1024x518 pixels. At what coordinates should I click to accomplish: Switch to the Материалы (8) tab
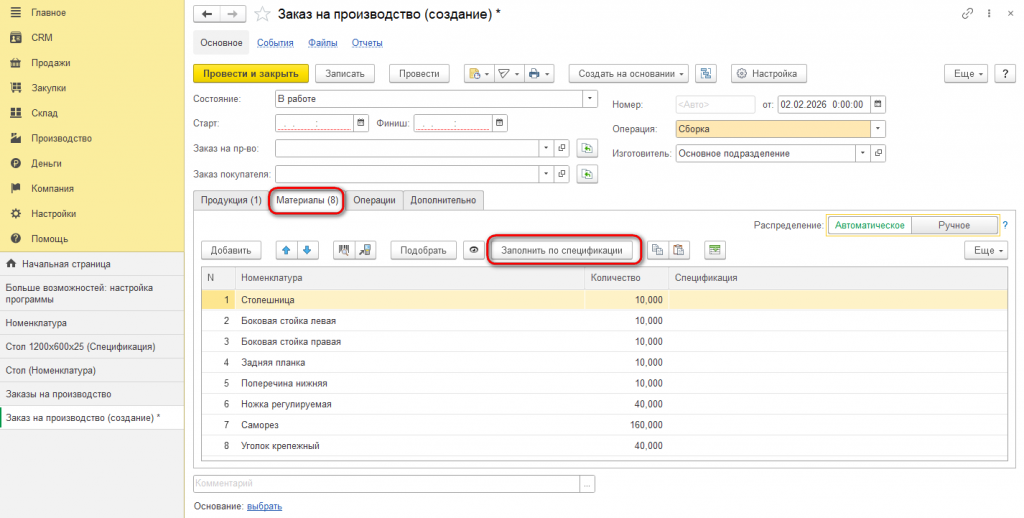307,200
